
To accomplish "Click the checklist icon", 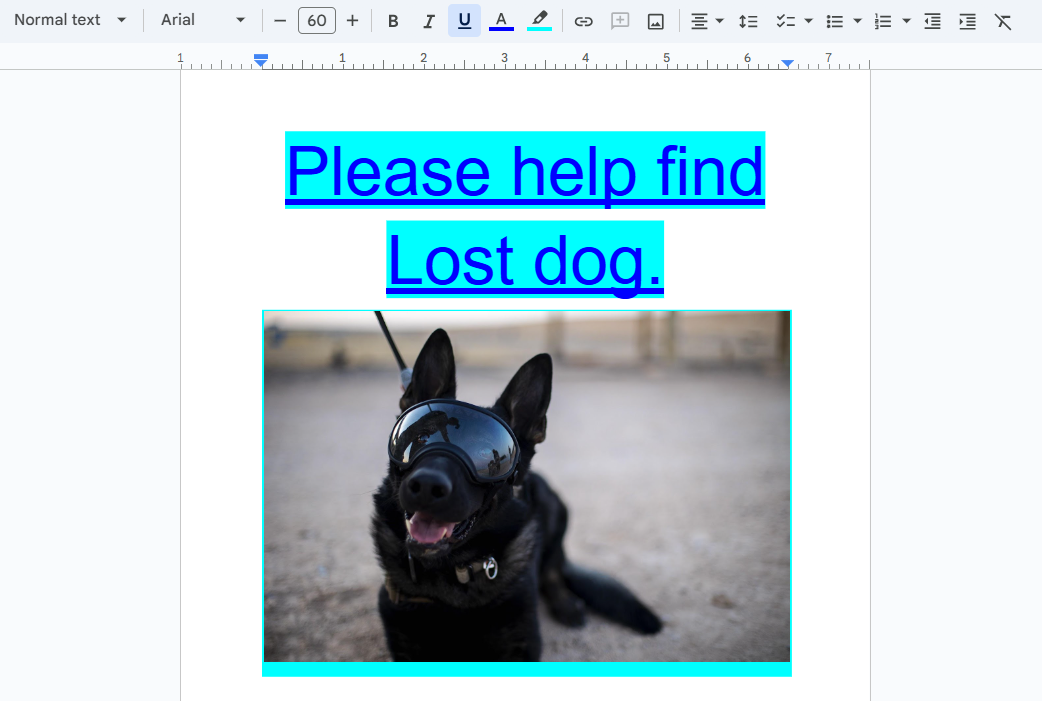I will click(785, 21).
